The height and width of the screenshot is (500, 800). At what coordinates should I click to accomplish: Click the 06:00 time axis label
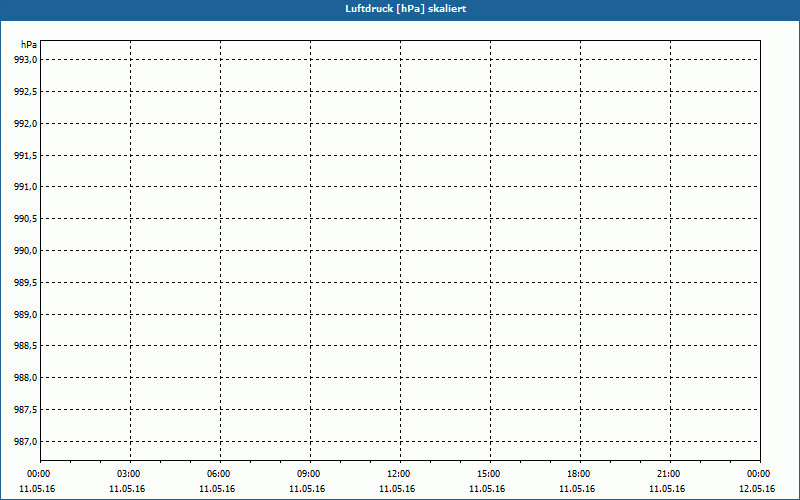[x=218, y=474]
